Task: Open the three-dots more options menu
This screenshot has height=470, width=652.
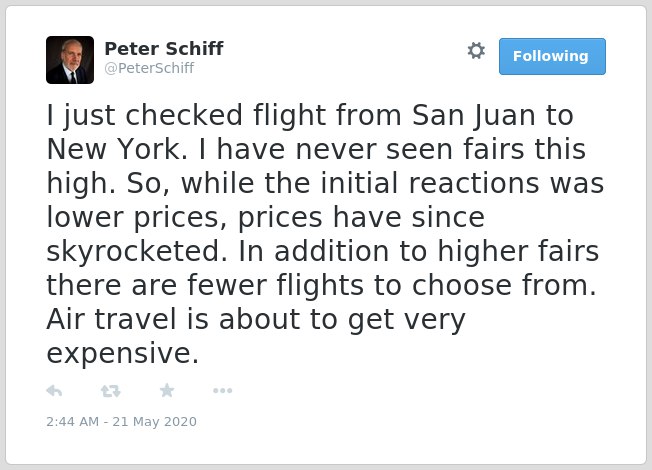Action: click(x=222, y=391)
